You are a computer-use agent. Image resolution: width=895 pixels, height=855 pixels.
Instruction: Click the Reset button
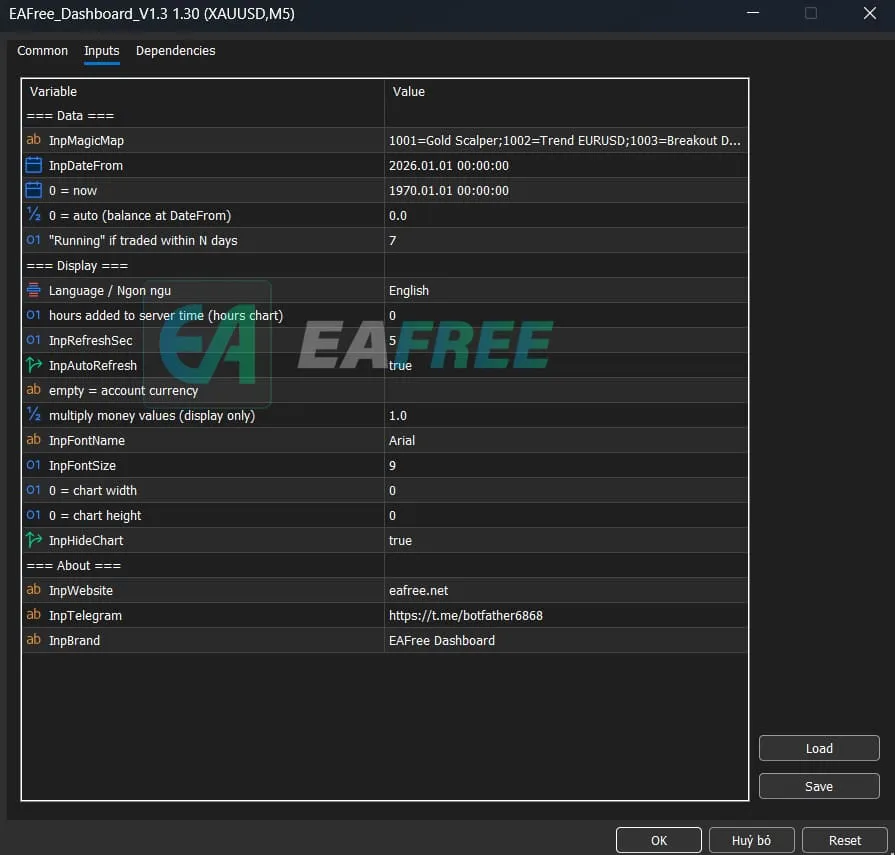click(x=845, y=840)
